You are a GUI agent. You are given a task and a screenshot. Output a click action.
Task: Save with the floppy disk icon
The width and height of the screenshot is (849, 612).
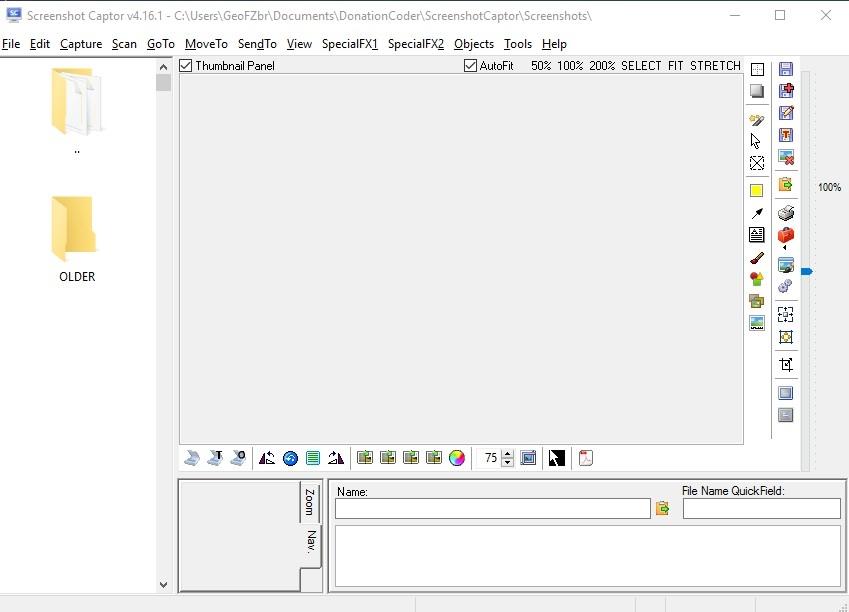point(786,69)
